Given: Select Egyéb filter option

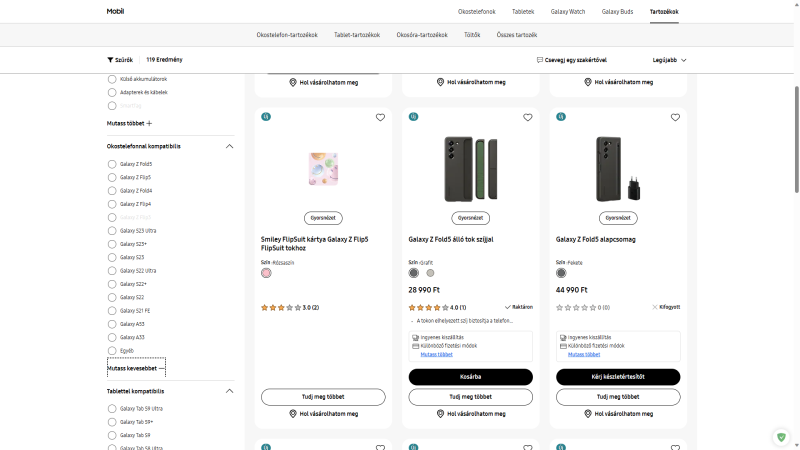Looking at the screenshot, I should (112, 351).
